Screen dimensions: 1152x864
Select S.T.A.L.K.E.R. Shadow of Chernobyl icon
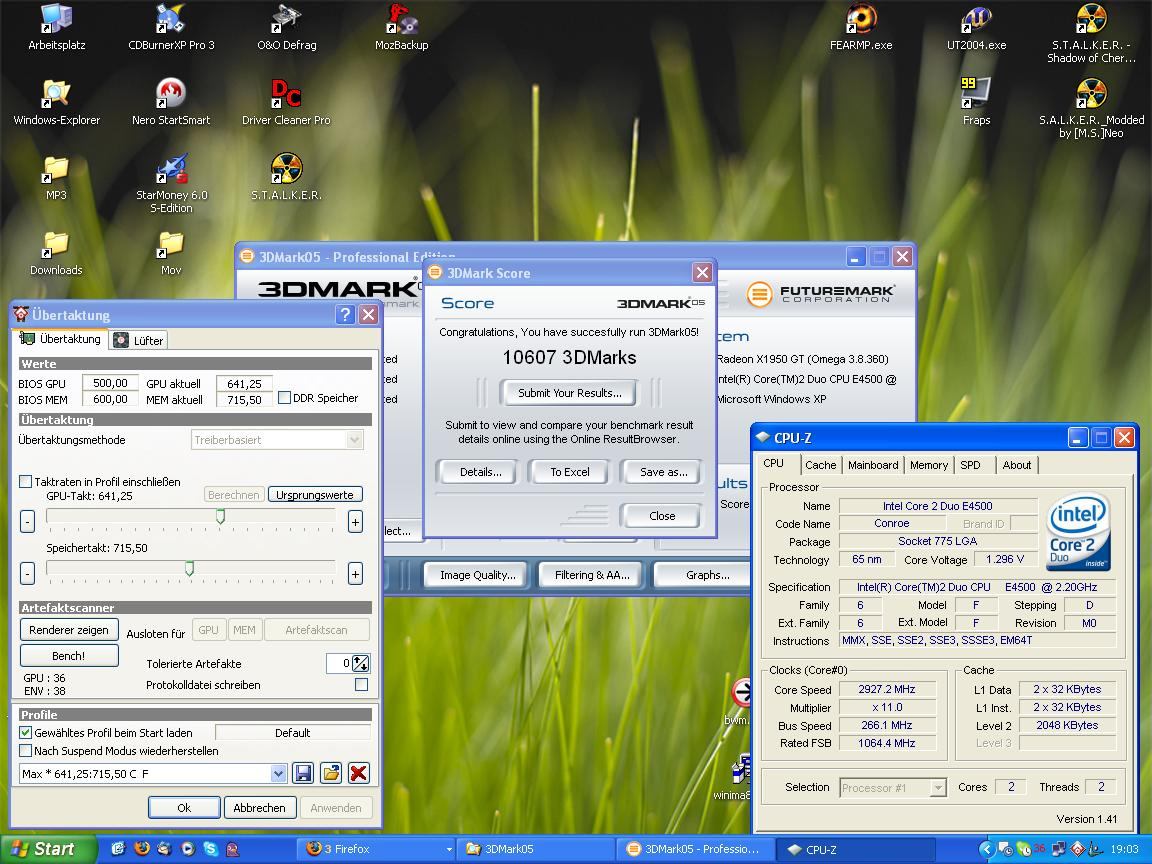1091,33
